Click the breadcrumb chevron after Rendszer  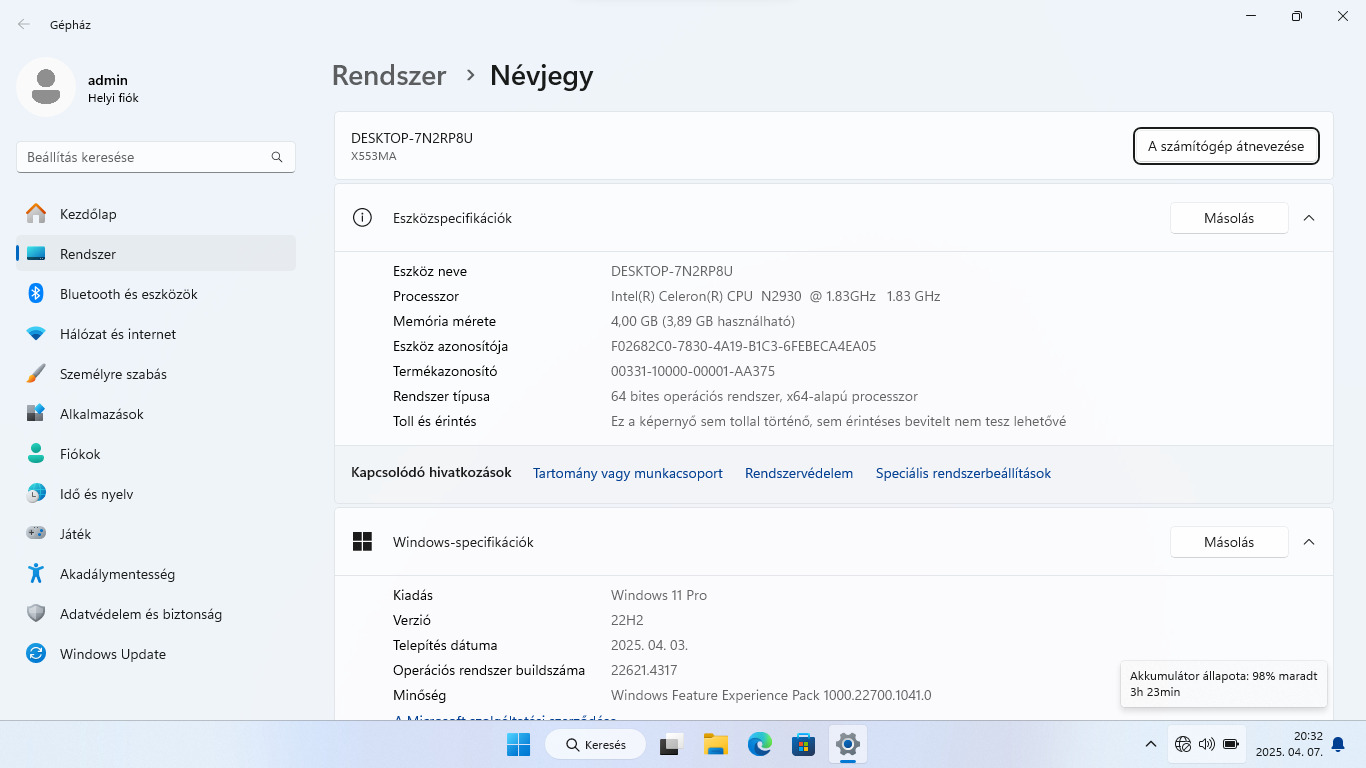(x=470, y=75)
